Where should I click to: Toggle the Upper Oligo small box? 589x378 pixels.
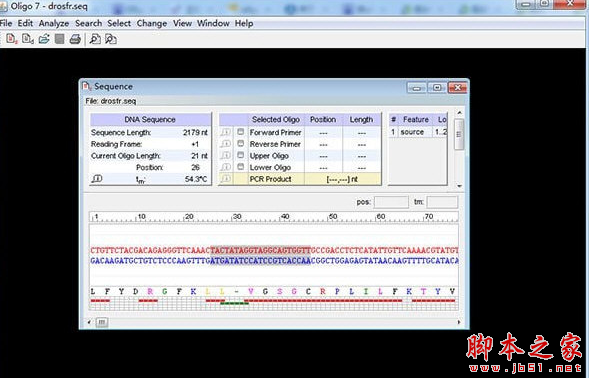[241, 155]
